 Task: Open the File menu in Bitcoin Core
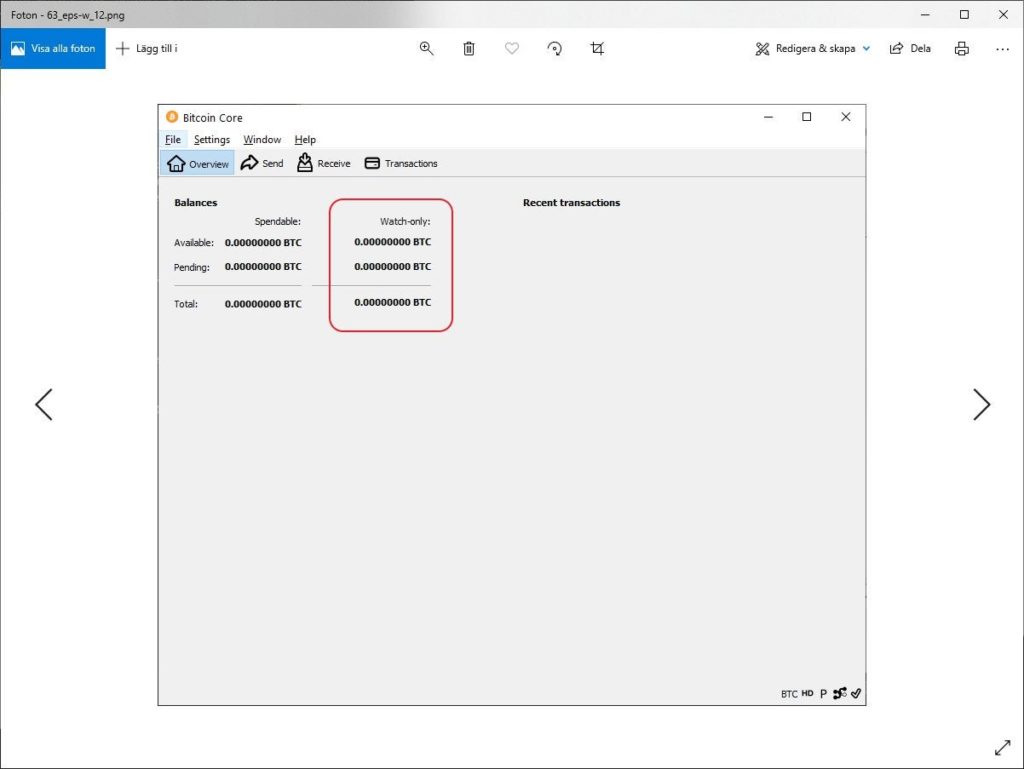[x=172, y=140]
